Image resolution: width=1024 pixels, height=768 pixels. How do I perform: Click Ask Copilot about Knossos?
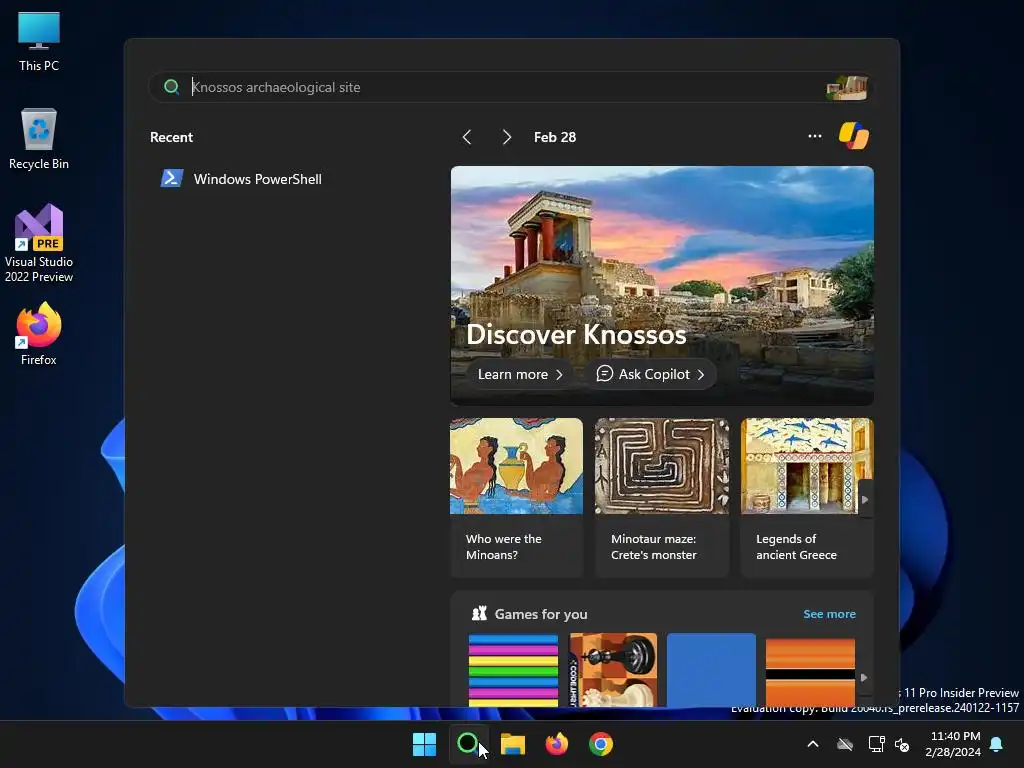(650, 374)
